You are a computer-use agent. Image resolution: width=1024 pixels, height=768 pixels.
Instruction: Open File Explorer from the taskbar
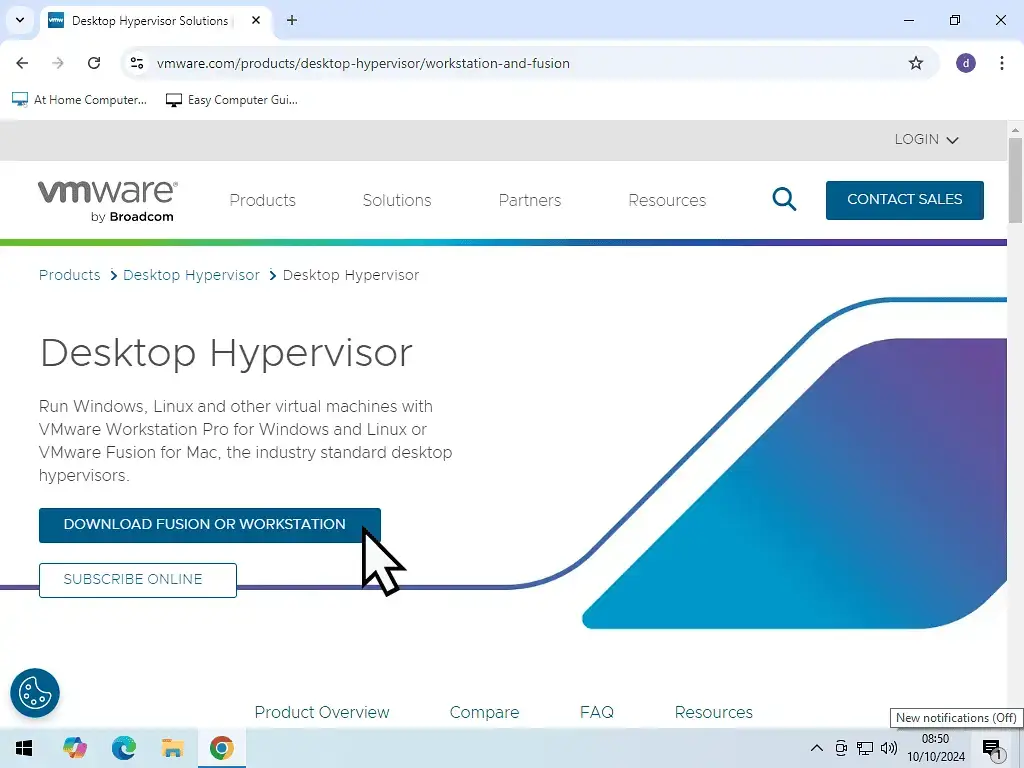(172, 748)
